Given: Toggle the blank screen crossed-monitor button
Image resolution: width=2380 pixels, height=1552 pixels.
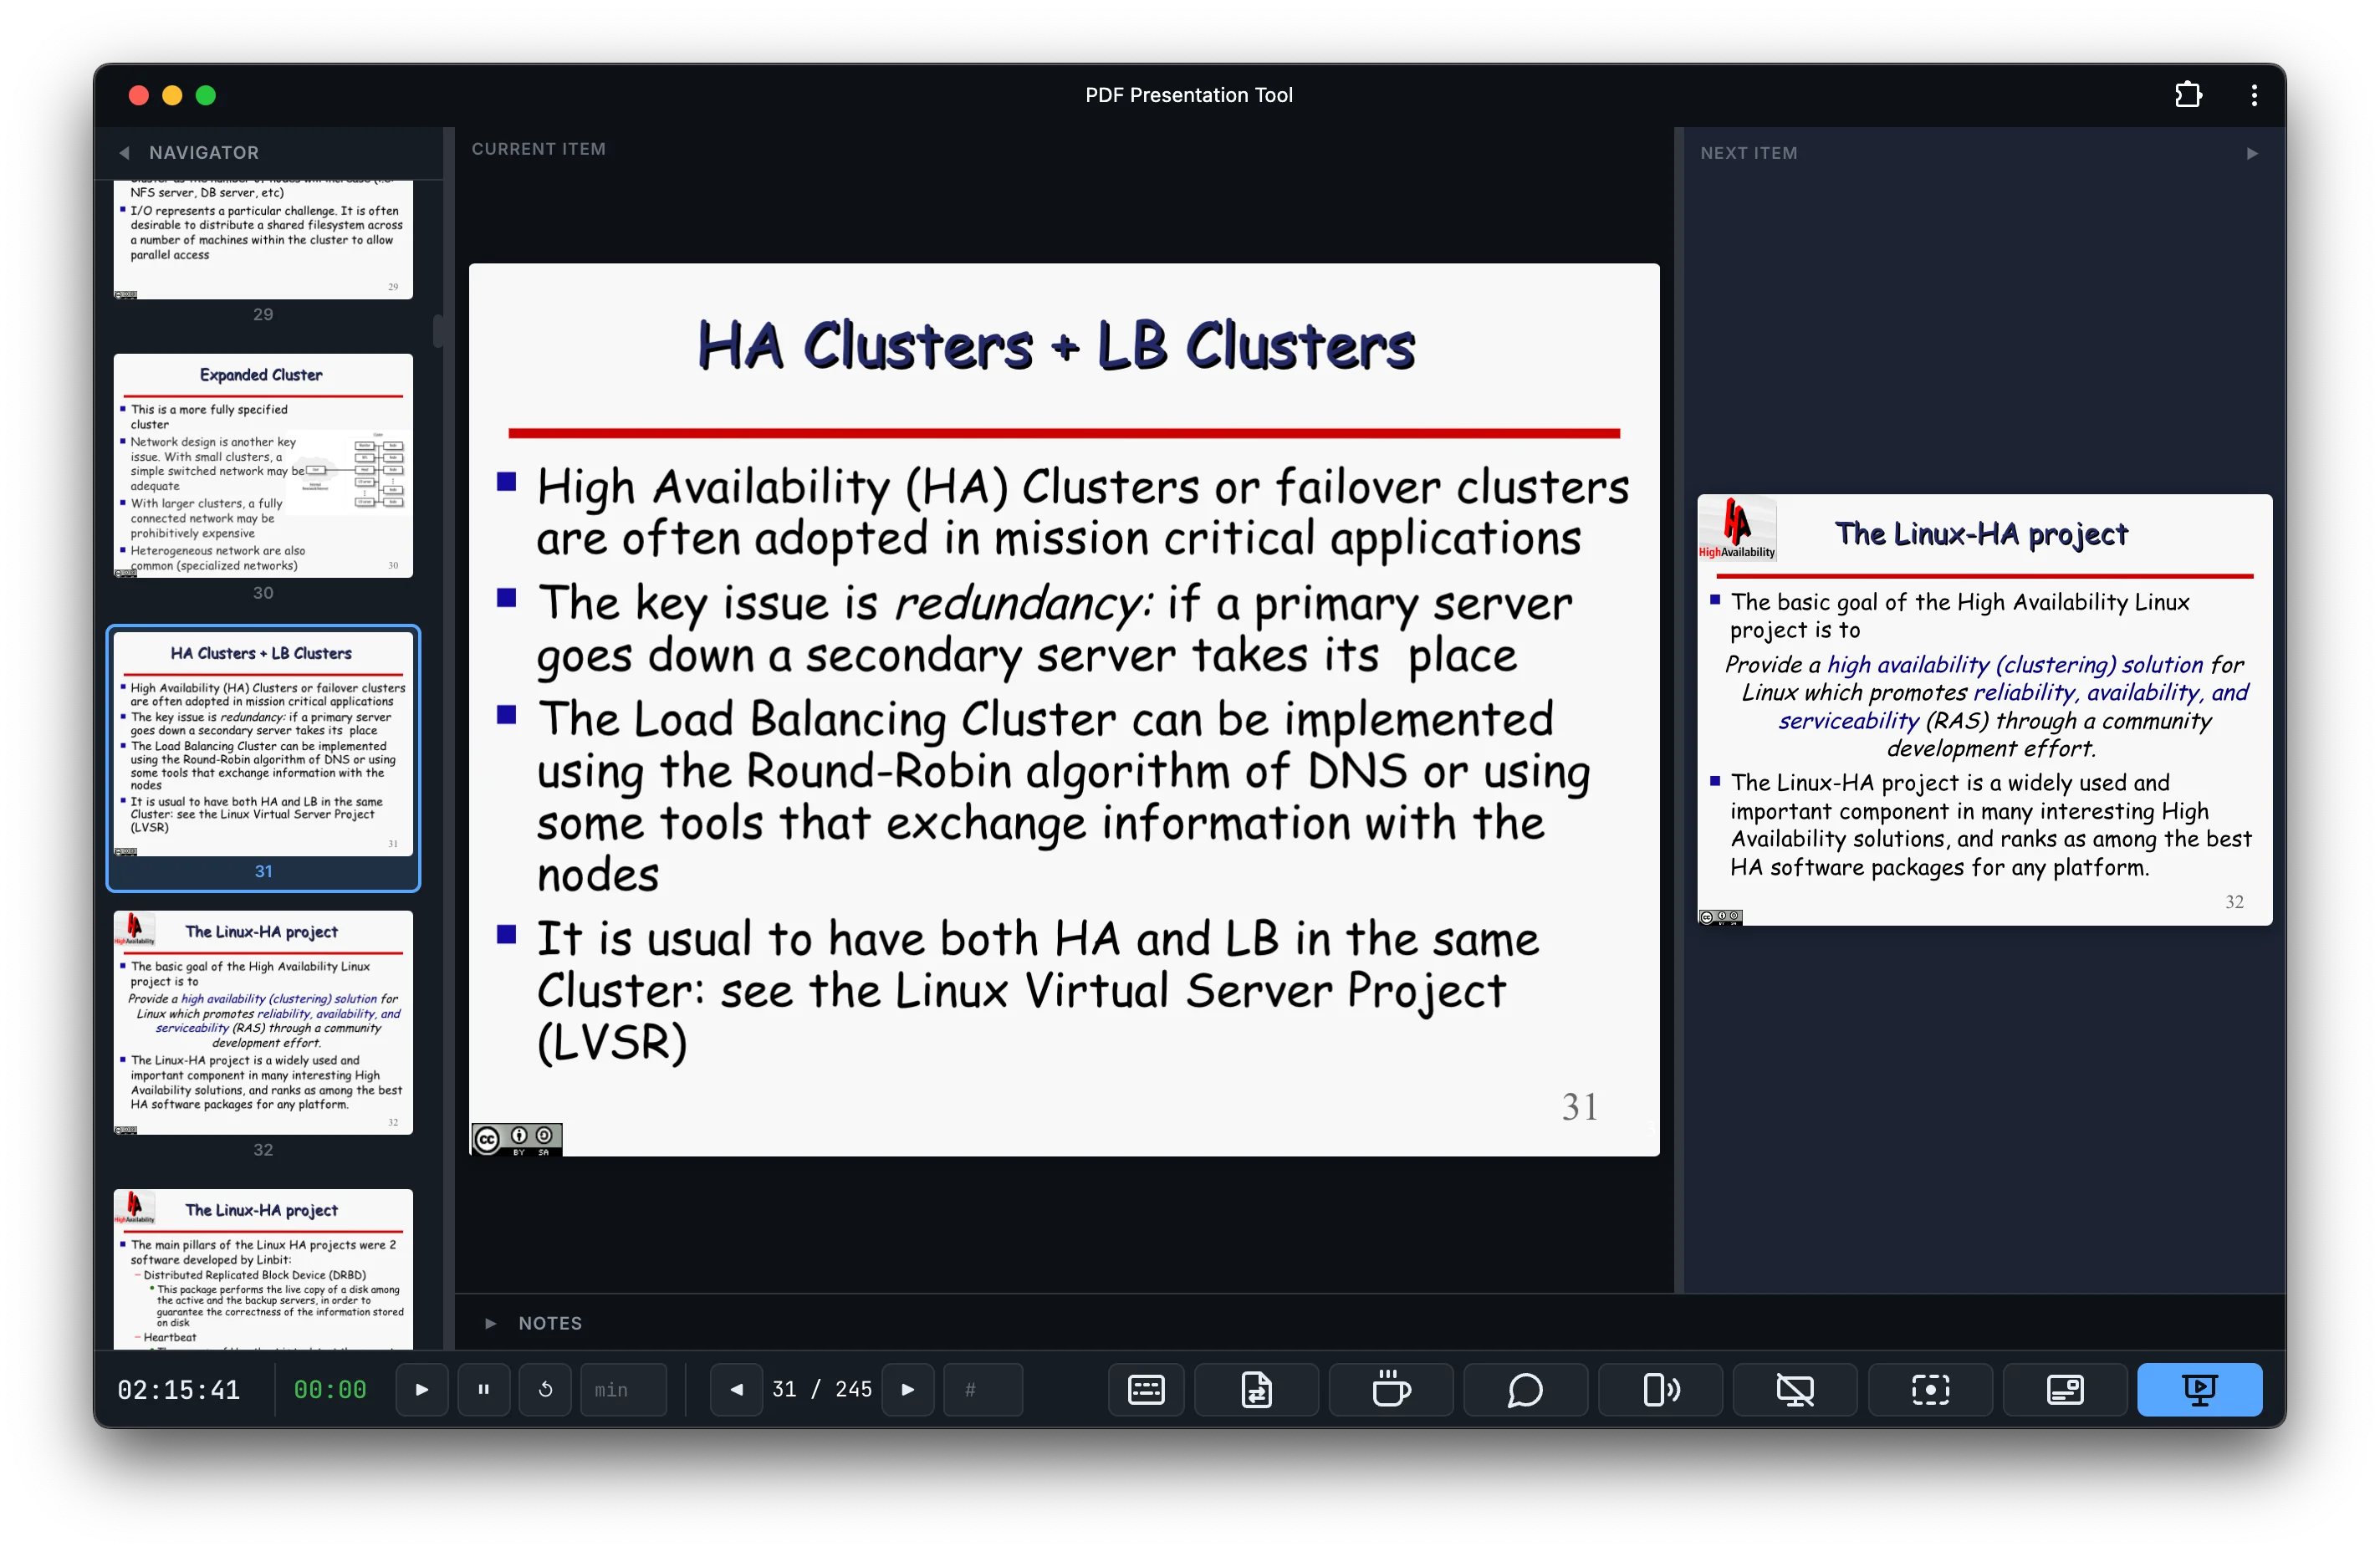Looking at the screenshot, I should [x=1795, y=1389].
